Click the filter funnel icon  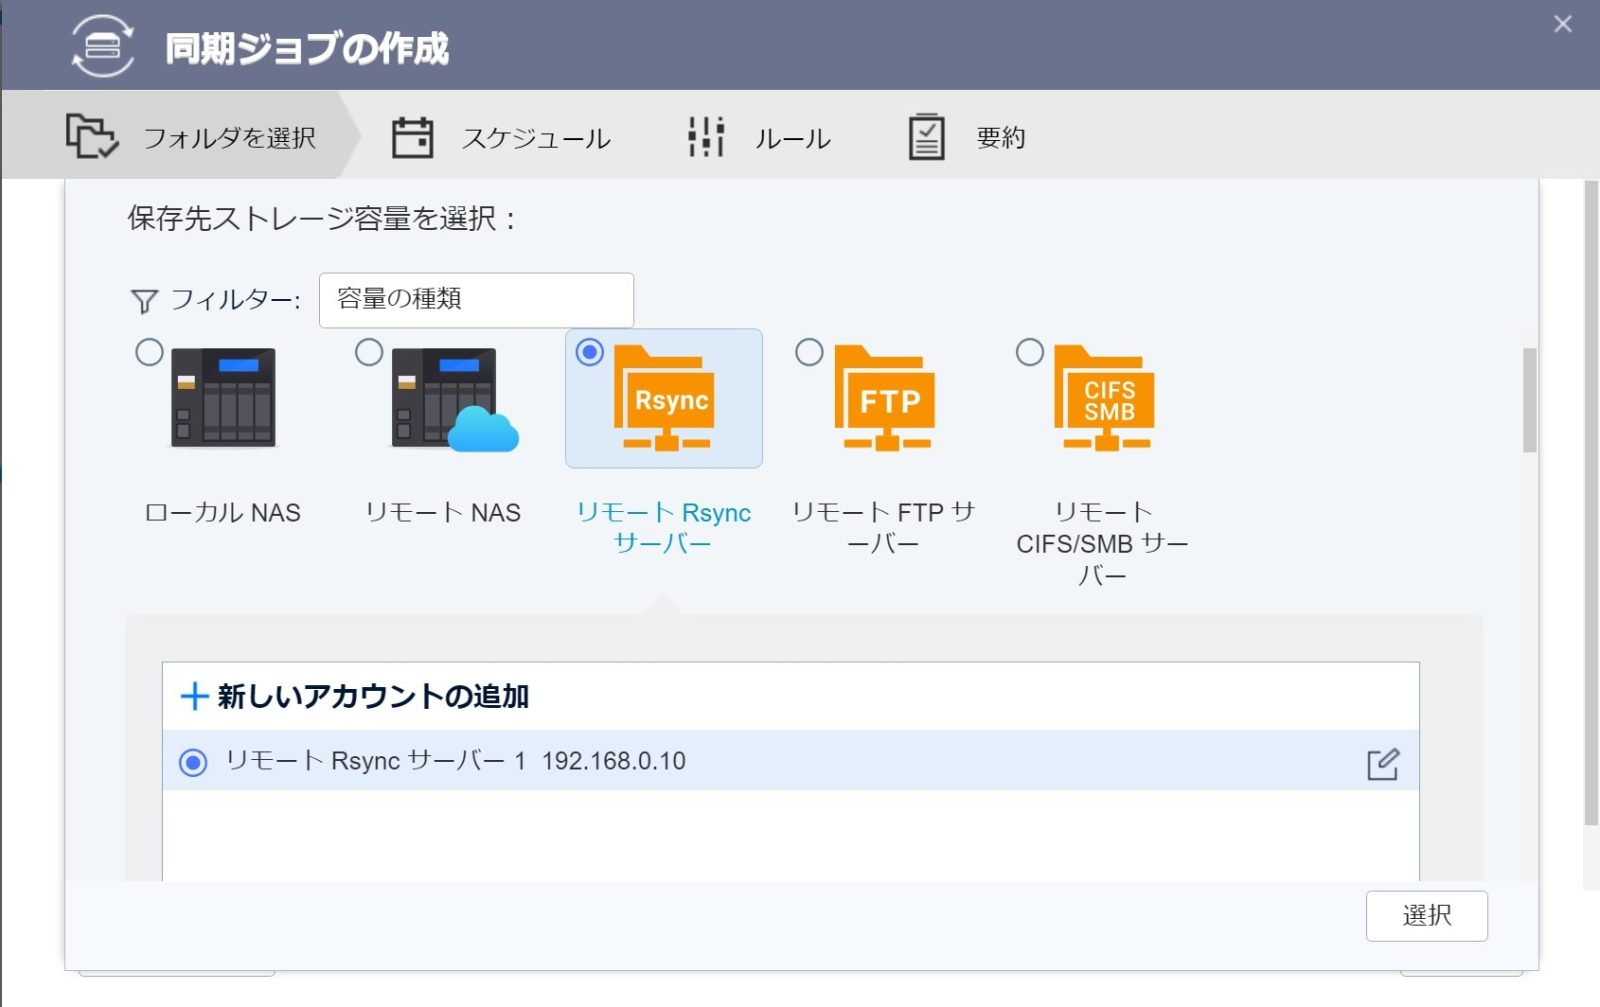144,300
